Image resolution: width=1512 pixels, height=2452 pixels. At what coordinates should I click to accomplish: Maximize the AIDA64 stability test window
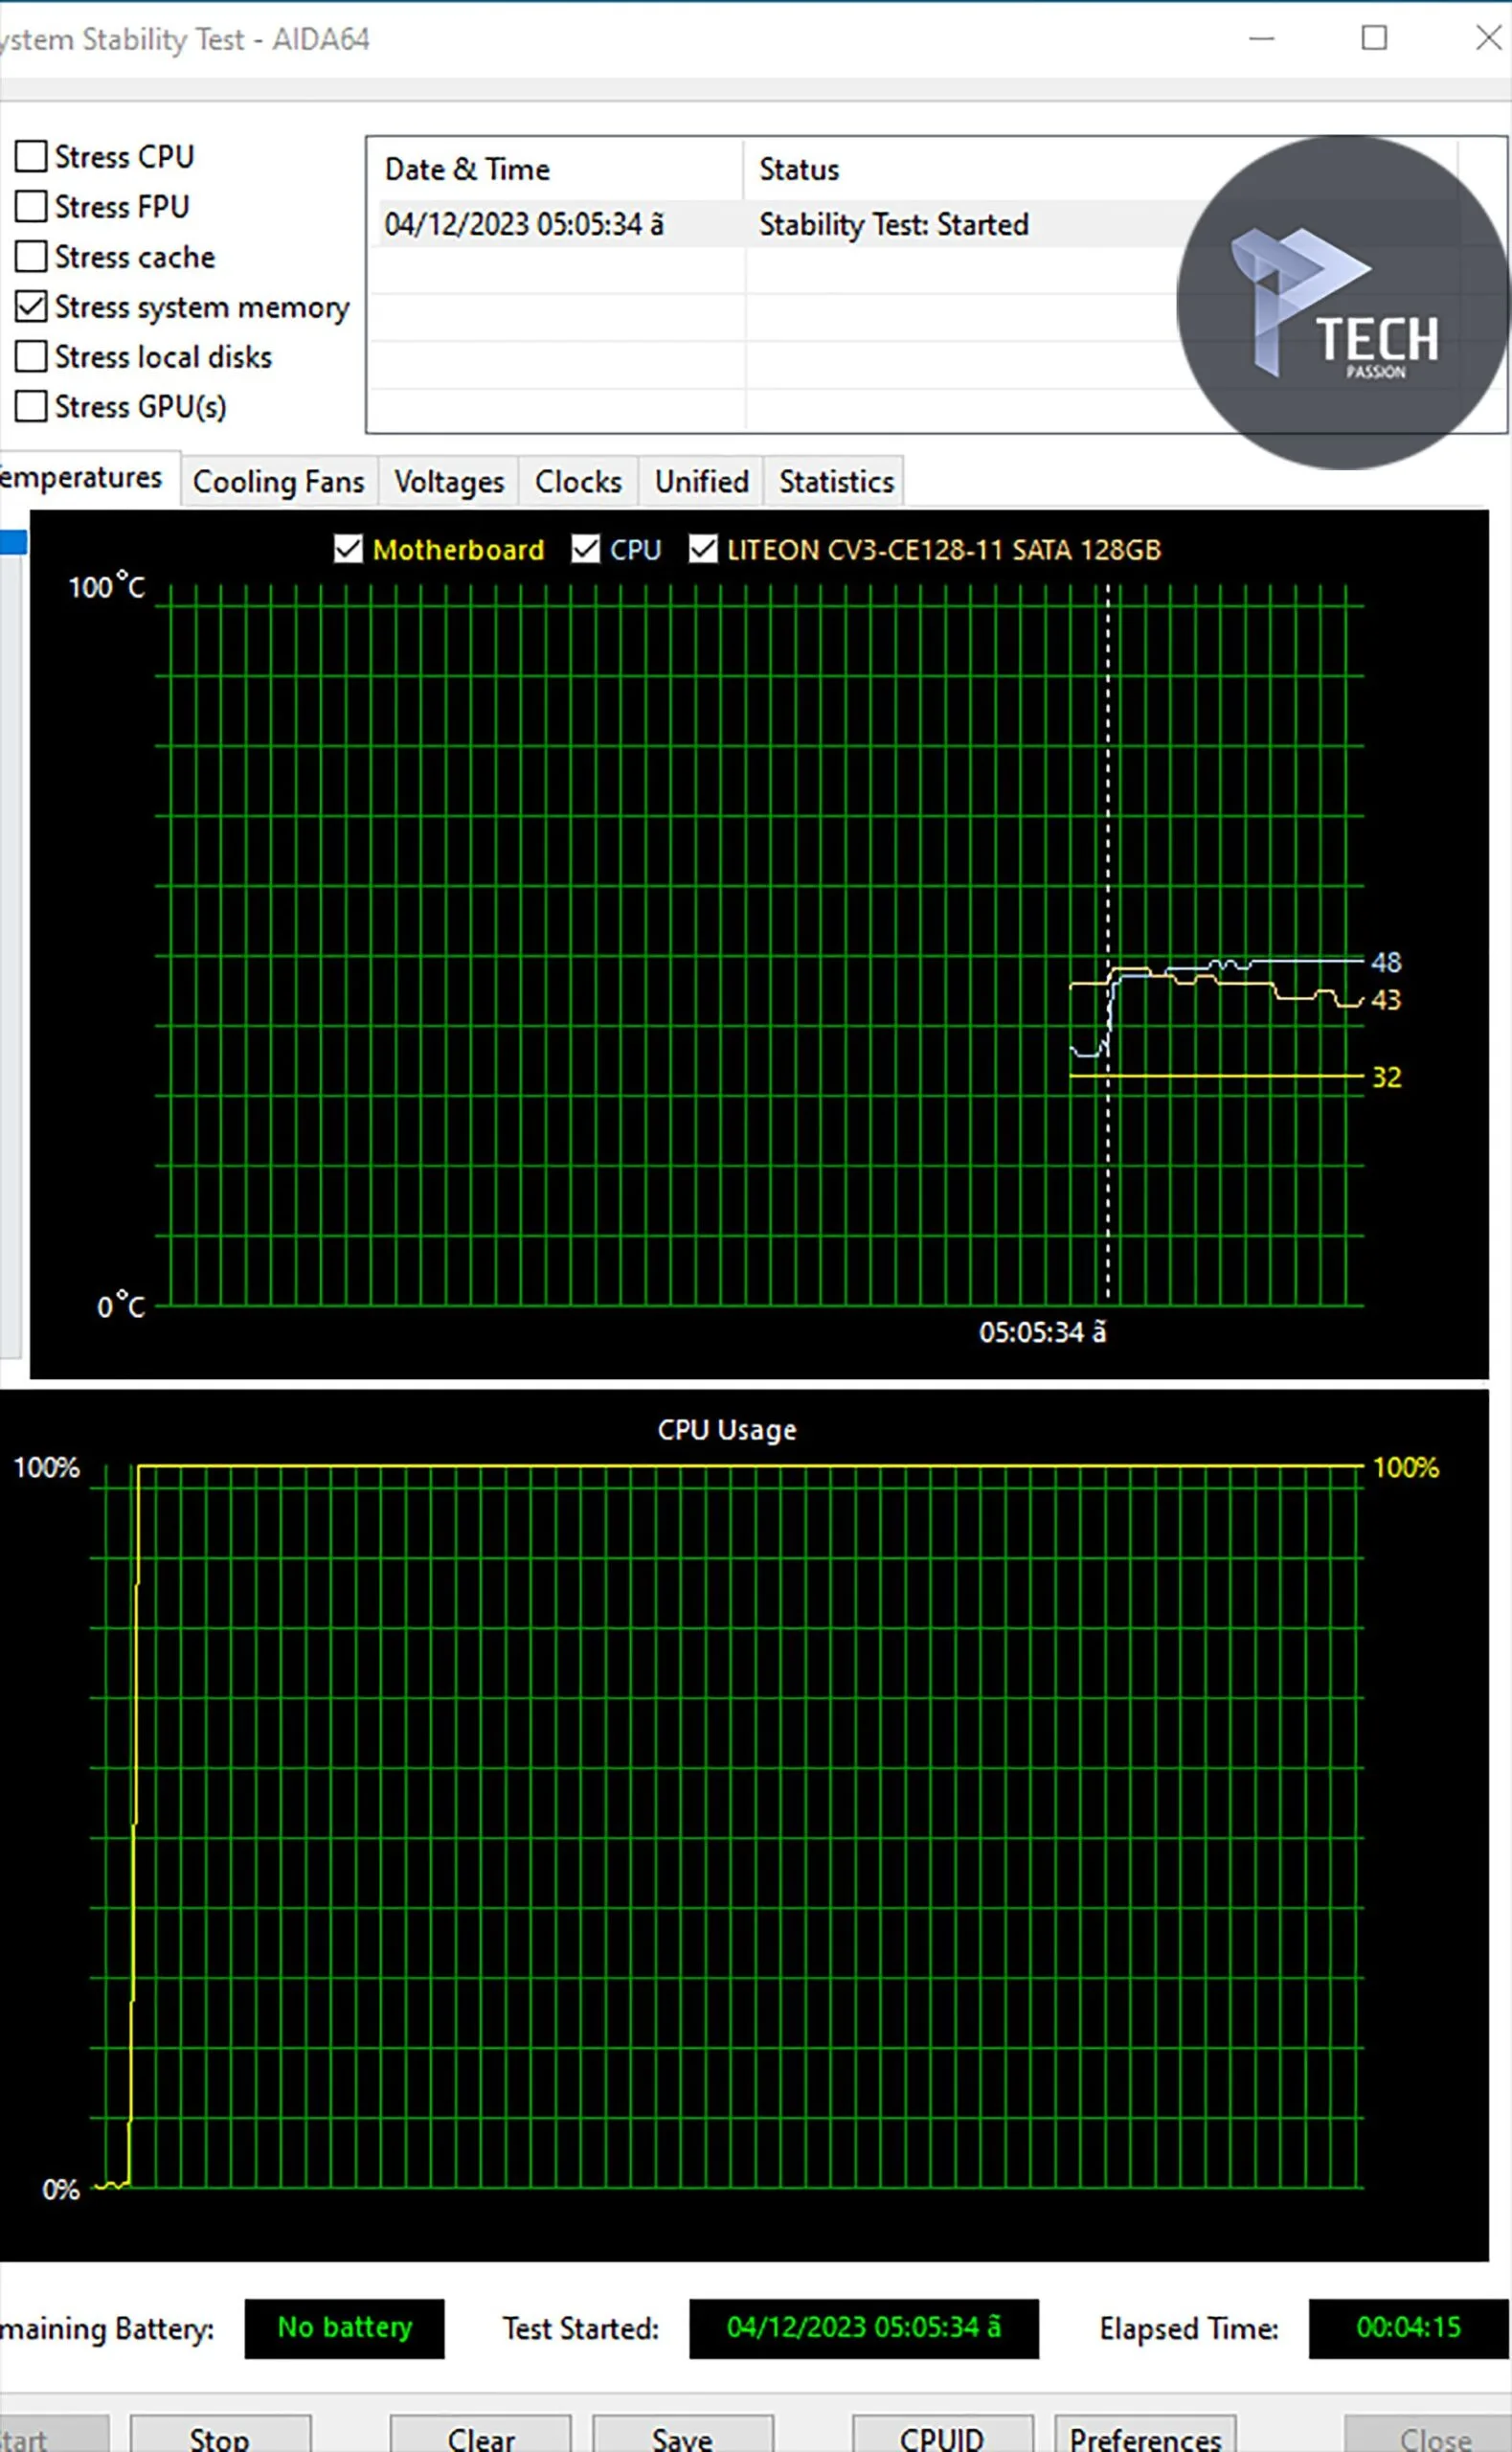(1375, 39)
